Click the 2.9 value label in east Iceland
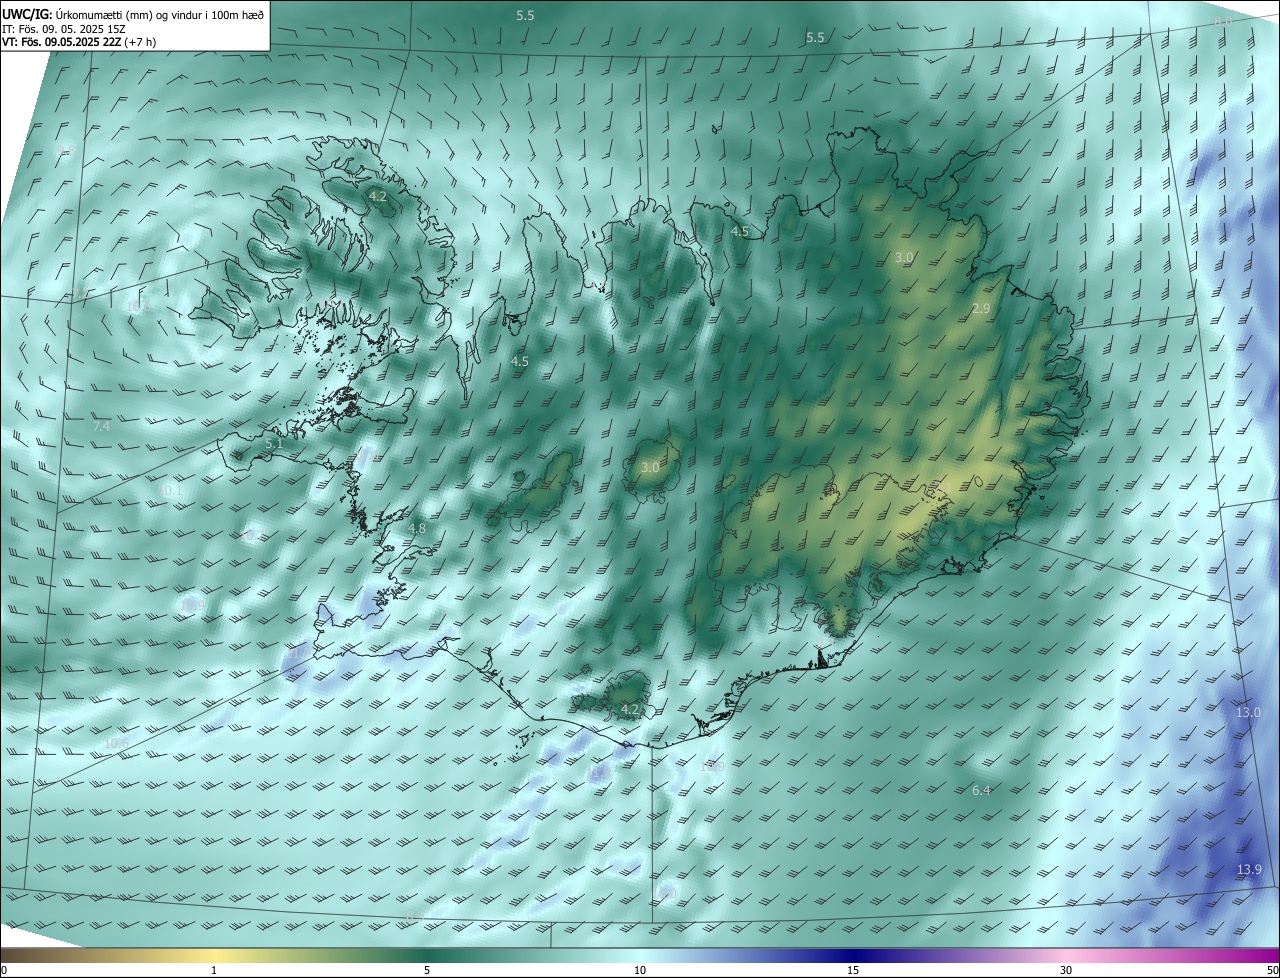This screenshot has height=978, width=1280. [981, 309]
